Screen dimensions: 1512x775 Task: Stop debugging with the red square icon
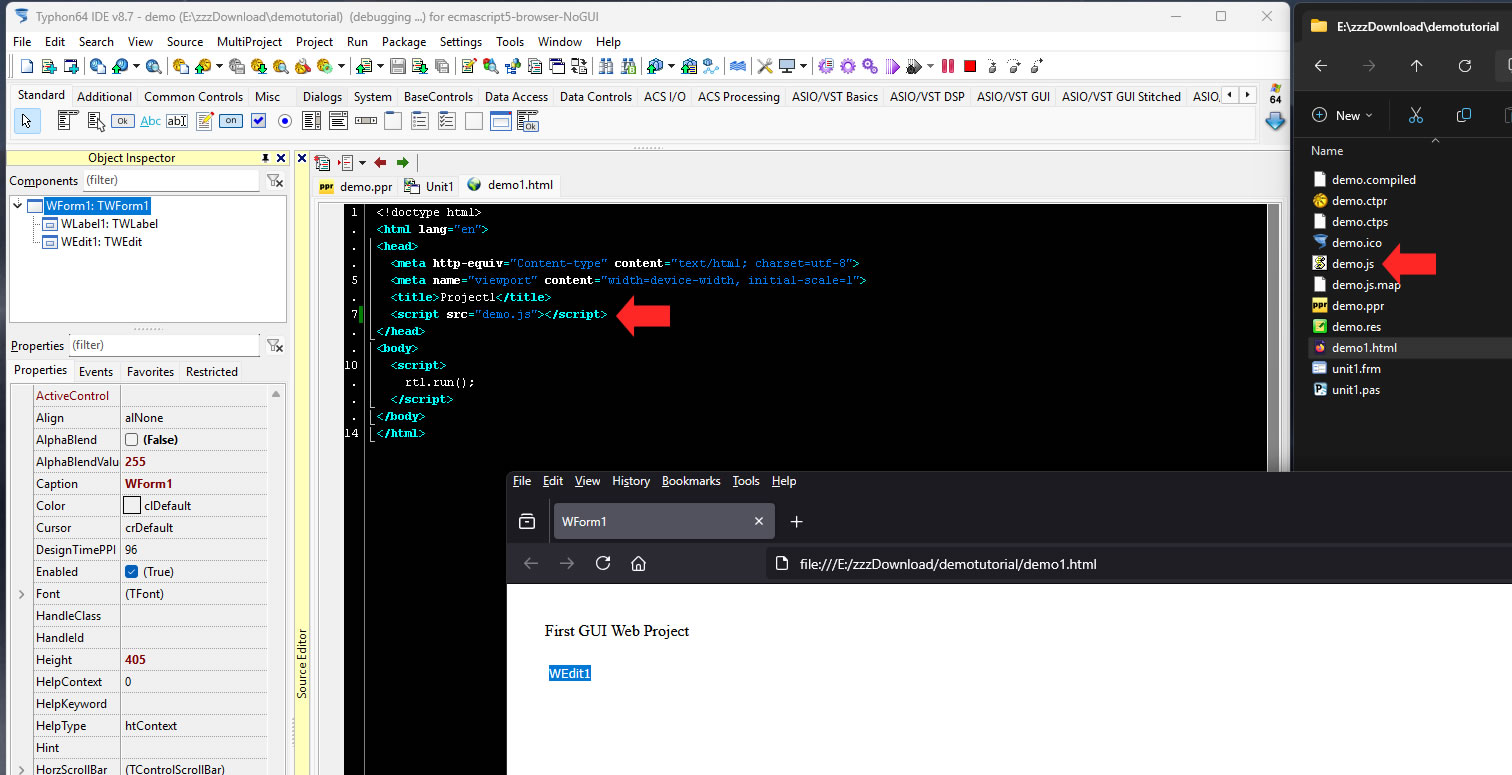pos(970,66)
